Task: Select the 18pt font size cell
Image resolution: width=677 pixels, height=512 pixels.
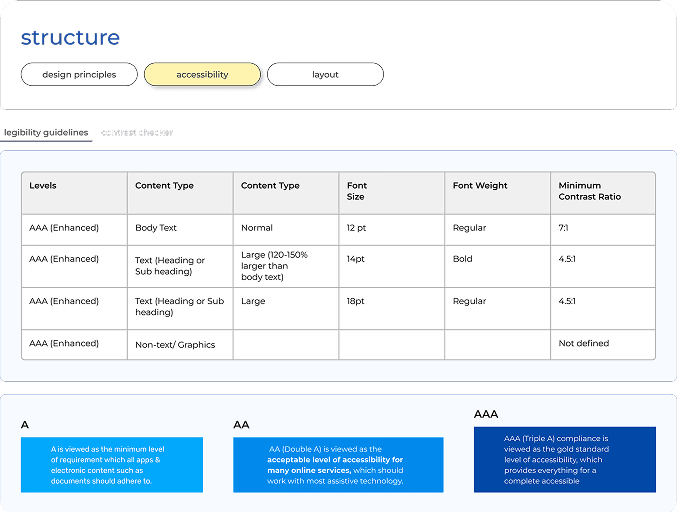Action: 392,308
